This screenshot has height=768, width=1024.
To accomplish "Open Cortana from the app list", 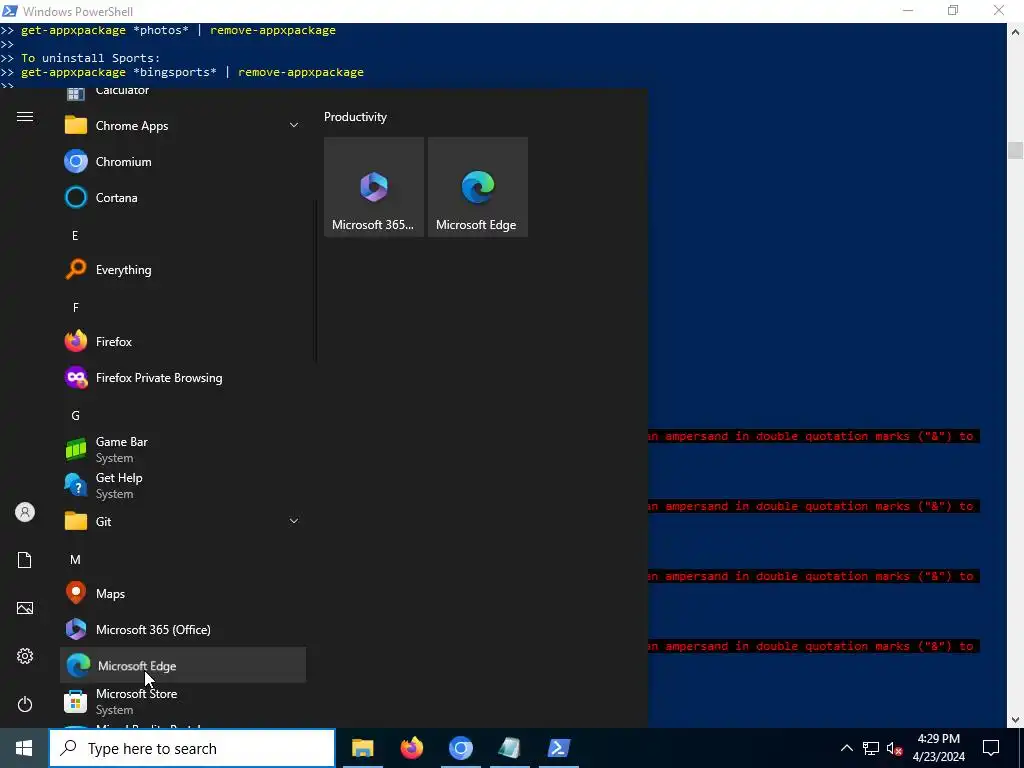I will pos(183,197).
